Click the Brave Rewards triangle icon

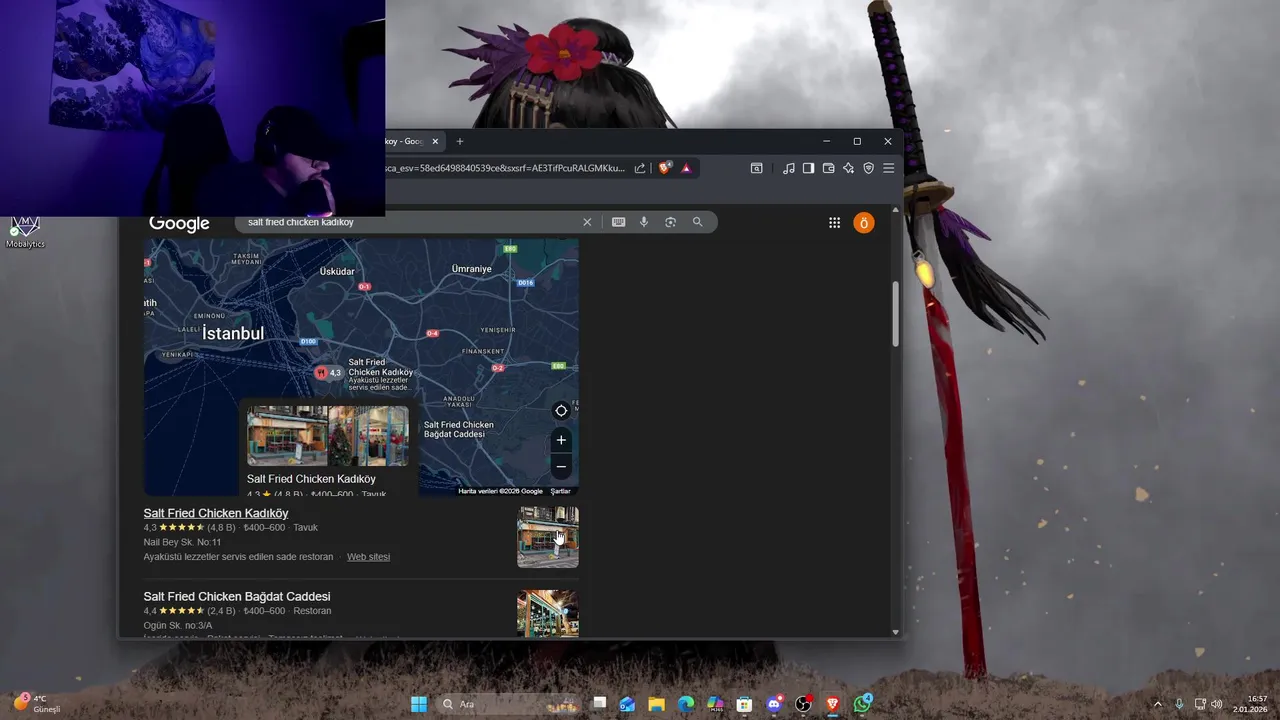point(686,168)
